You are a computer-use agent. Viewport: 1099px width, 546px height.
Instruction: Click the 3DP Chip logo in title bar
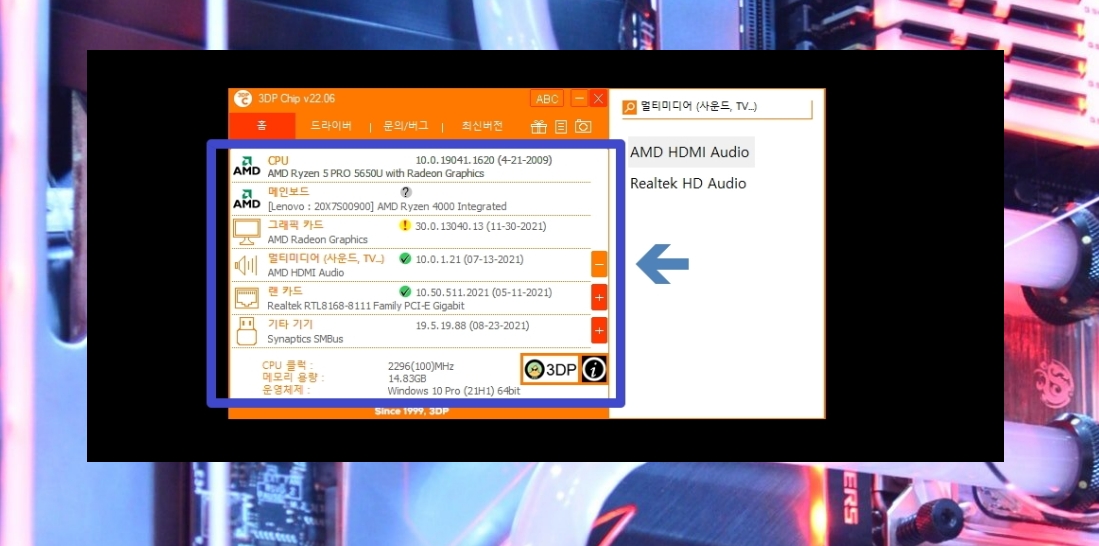click(243, 99)
